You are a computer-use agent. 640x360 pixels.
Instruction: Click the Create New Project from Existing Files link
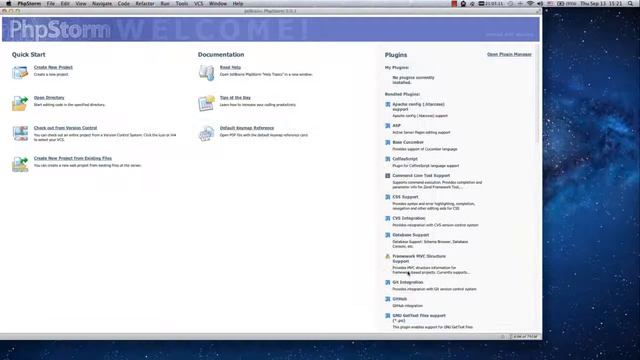73,158
